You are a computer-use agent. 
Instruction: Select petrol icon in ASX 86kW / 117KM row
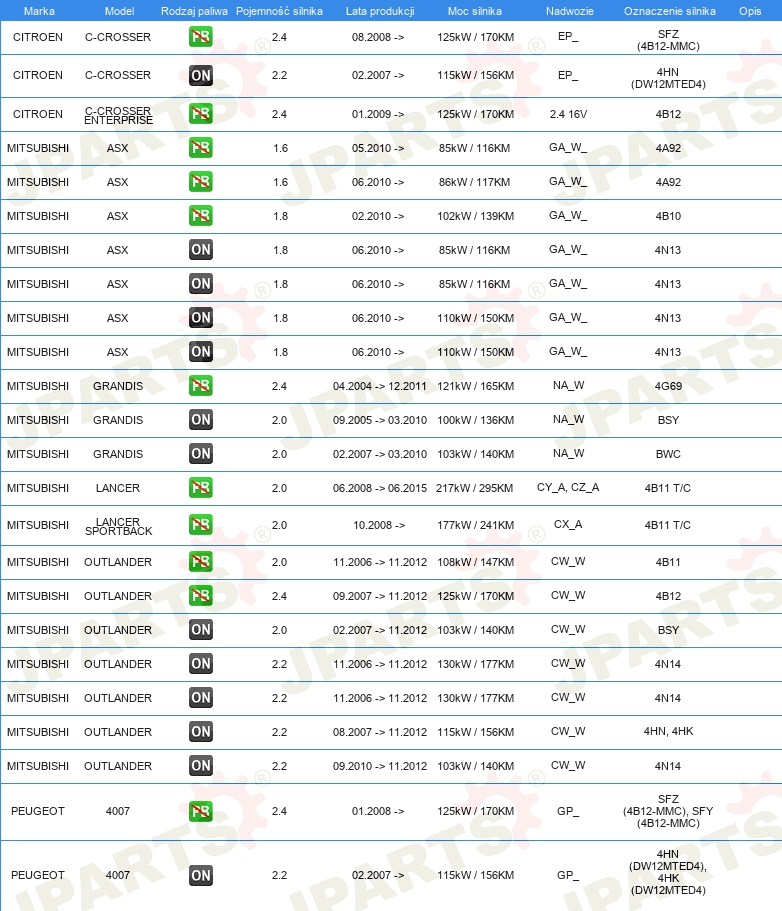tap(200, 182)
